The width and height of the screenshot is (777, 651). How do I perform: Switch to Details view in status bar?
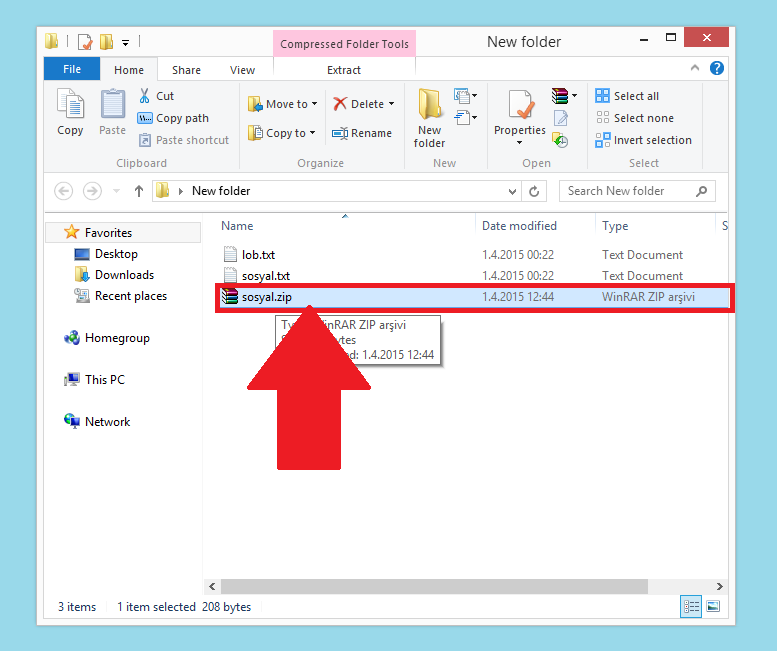691,606
